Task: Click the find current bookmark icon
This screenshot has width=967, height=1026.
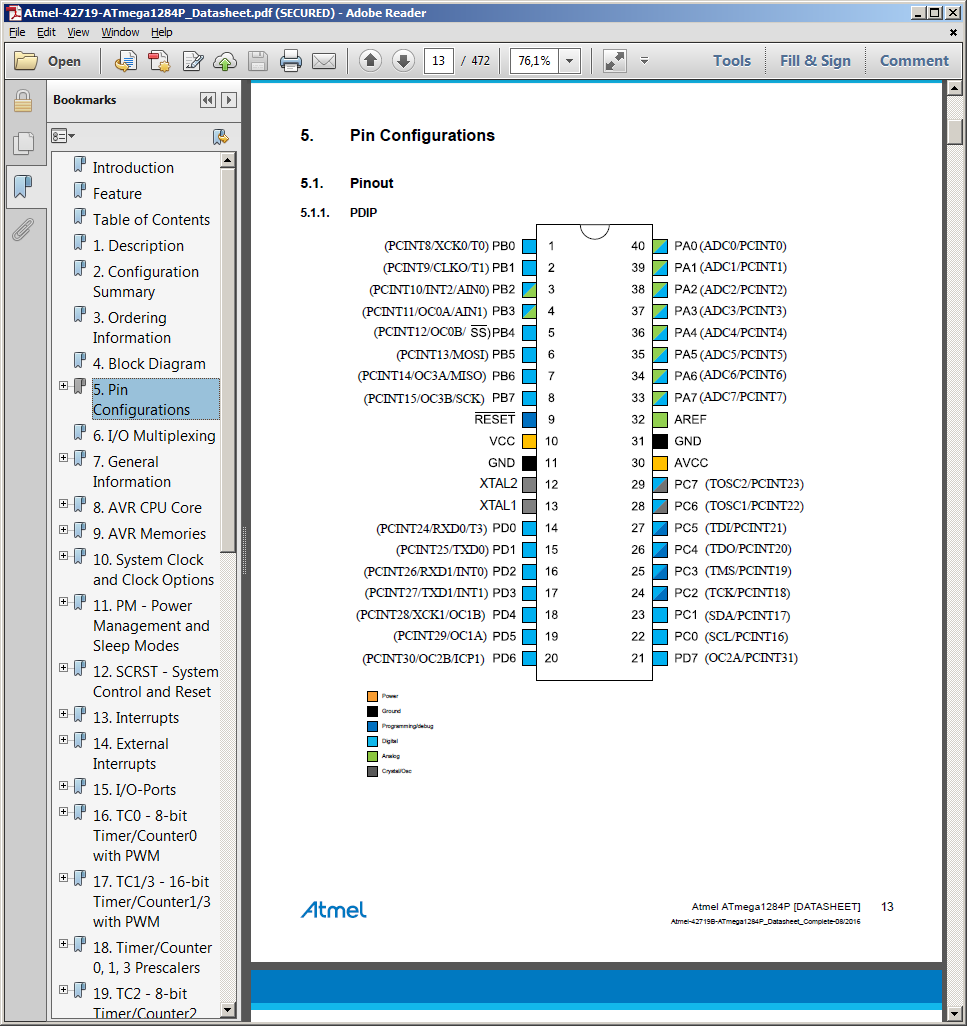Action: [220, 136]
